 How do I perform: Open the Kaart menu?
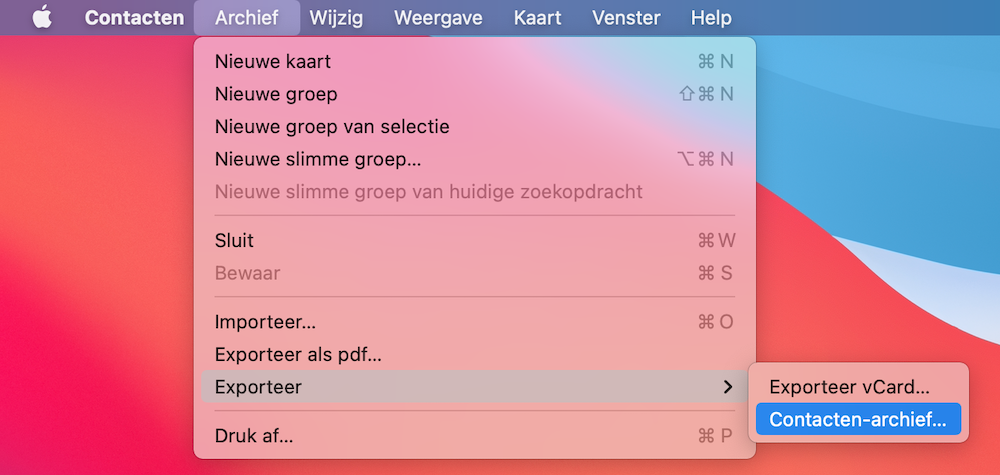538,17
